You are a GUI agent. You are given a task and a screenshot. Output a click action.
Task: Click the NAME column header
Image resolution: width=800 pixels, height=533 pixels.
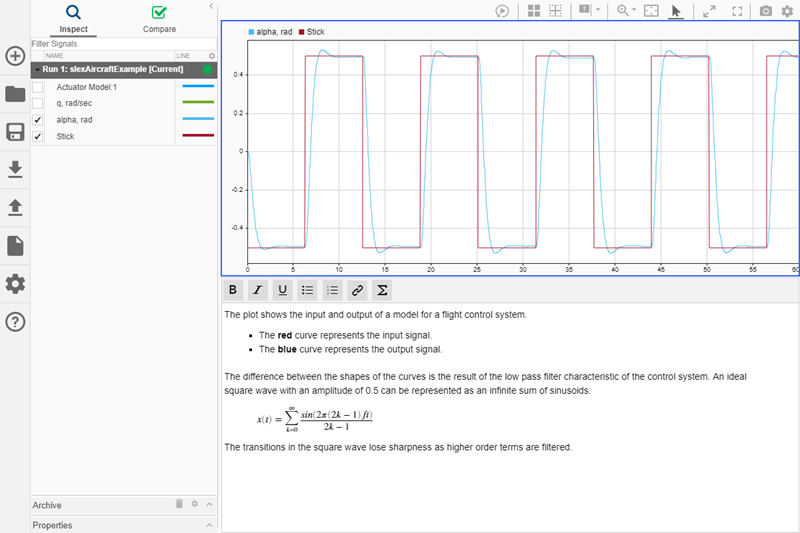[x=55, y=56]
